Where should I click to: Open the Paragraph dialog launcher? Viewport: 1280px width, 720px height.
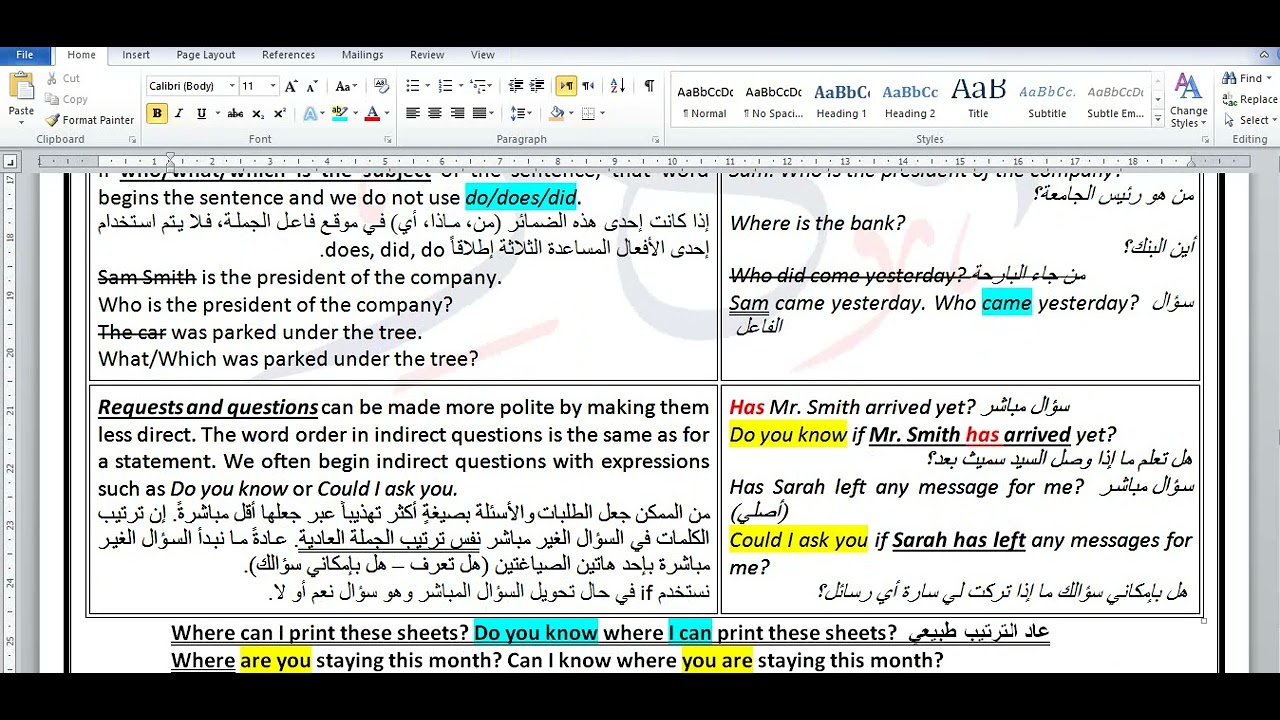656,140
